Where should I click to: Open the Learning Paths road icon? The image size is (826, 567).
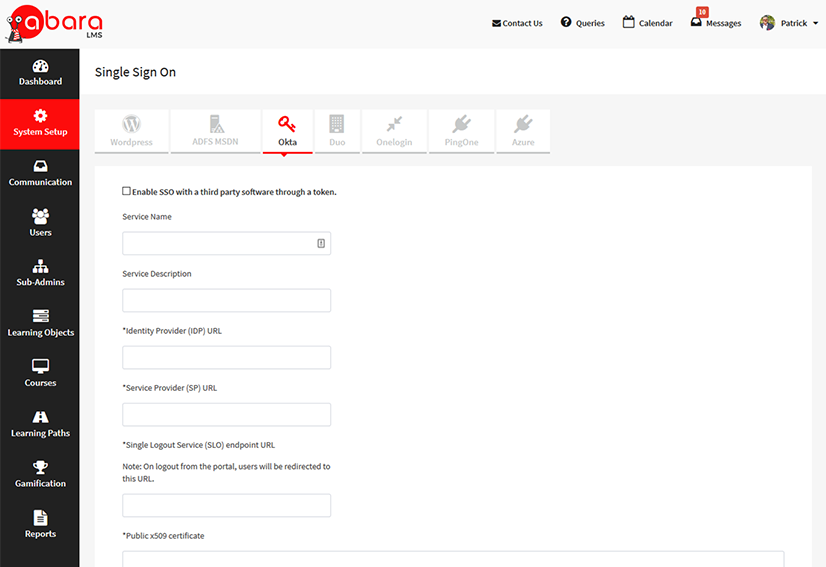tap(41, 417)
